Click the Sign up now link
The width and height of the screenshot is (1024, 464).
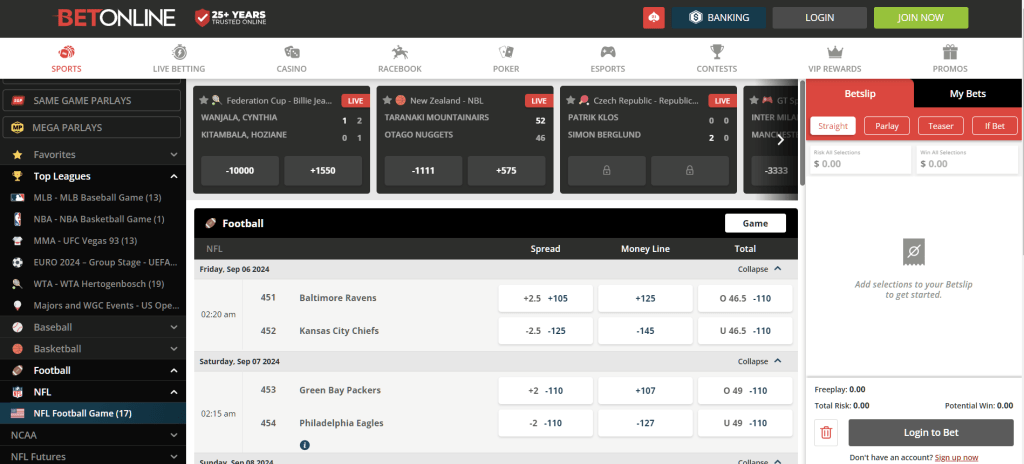tap(956, 457)
